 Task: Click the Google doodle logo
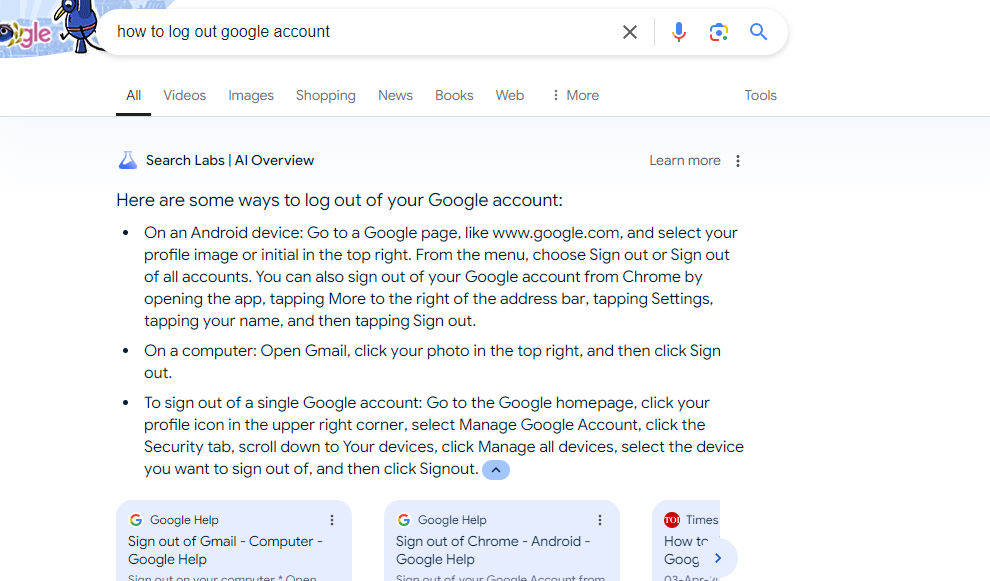click(51, 28)
